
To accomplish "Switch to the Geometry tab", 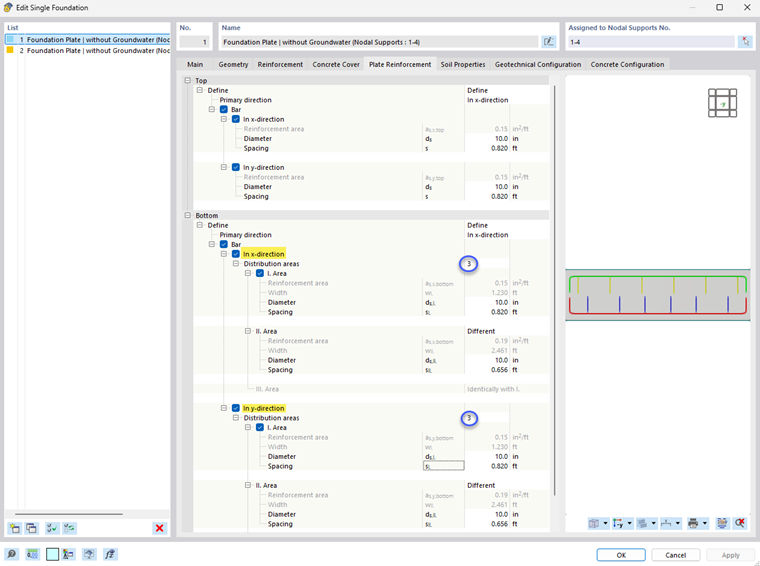I will 233,64.
